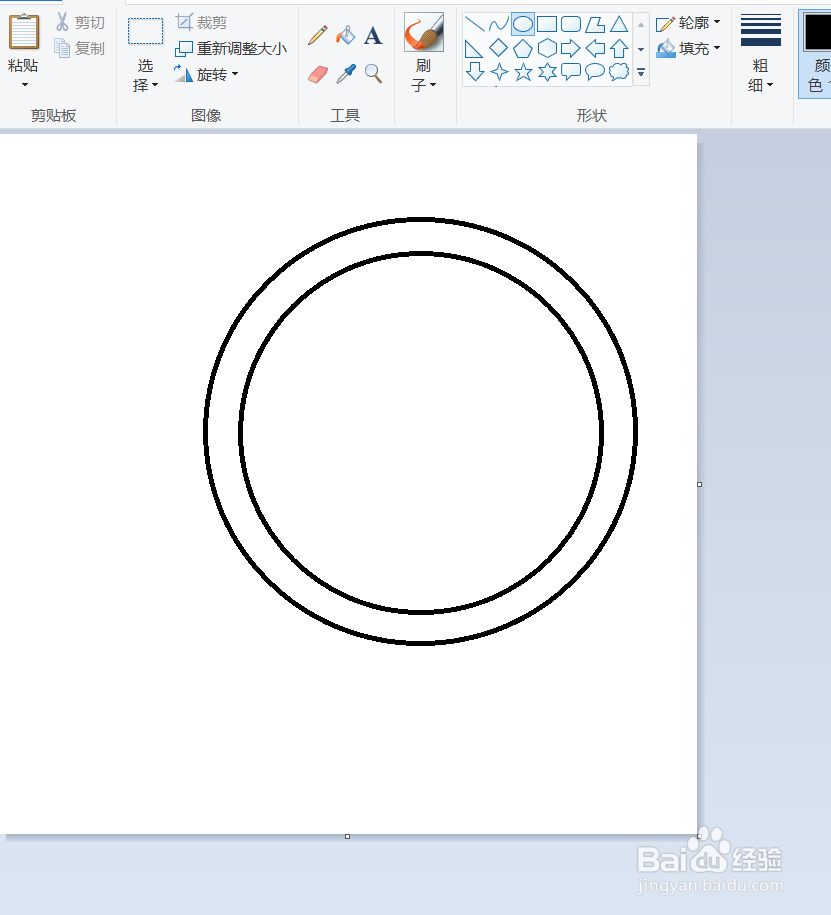Open the Outline (轮廓) dropdown
Screen dimensions: 831x915
coord(688,23)
